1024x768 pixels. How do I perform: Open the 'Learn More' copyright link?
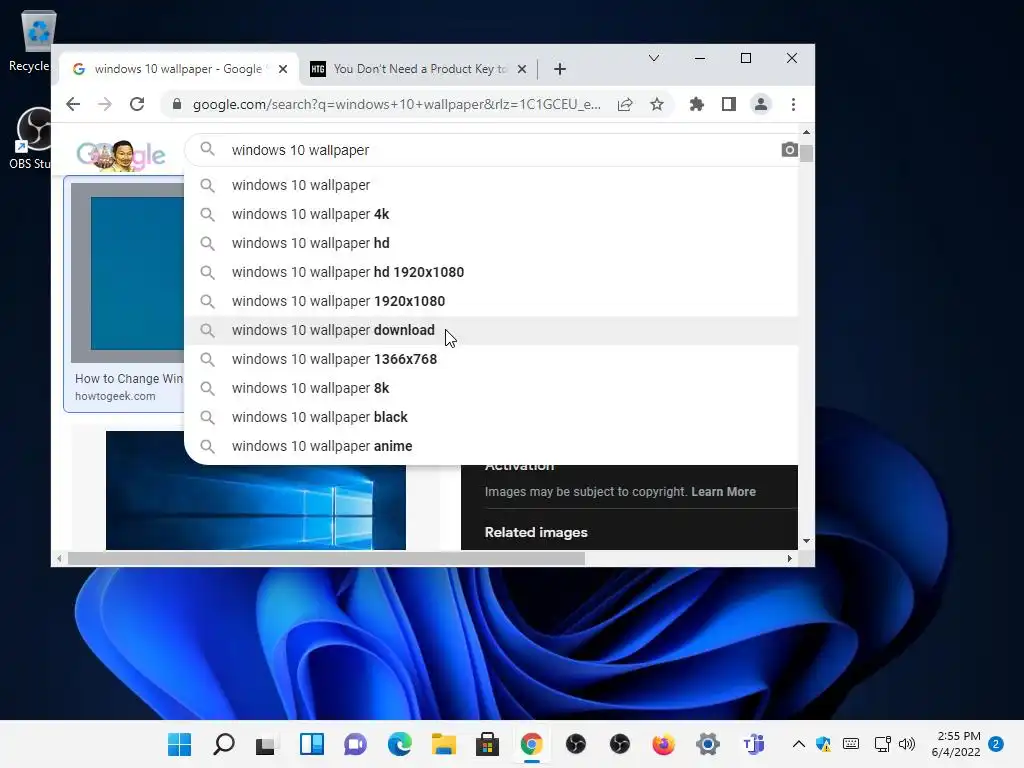[x=723, y=492]
